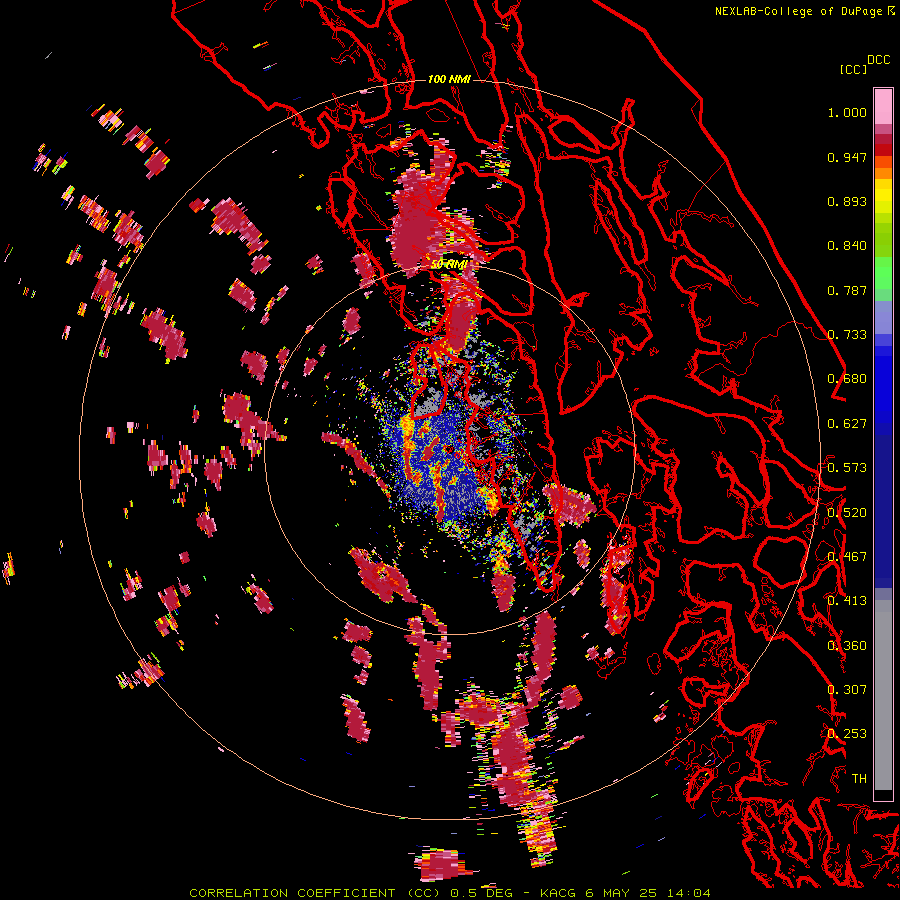Pick the light pink top color bar segment
This screenshot has height=900, width=900.
(x=883, y=106)
